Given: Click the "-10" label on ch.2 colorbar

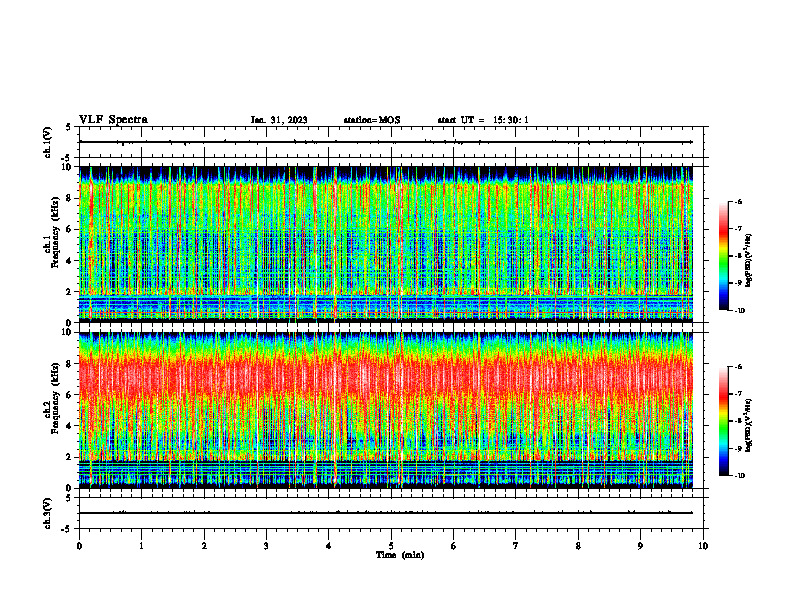Looking at the screenshot, I should [739, 476].
